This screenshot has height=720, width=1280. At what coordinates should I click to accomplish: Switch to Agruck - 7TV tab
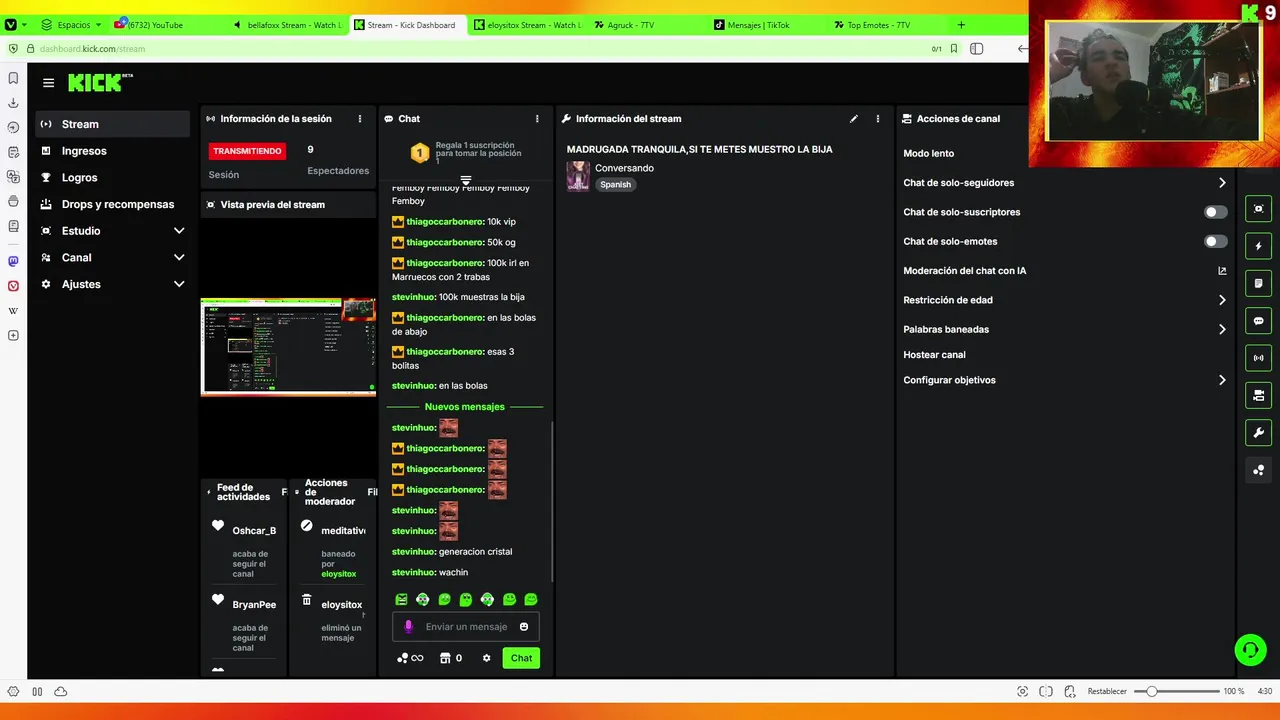[x=647, y=25]
